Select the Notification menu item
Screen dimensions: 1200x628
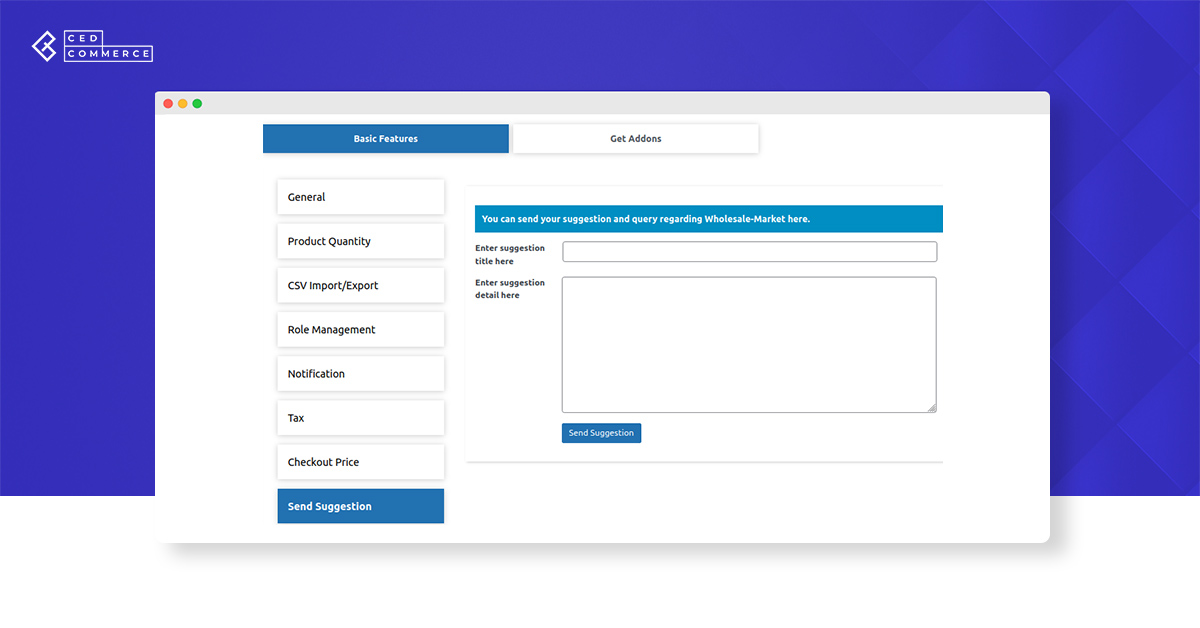point(361,373)
